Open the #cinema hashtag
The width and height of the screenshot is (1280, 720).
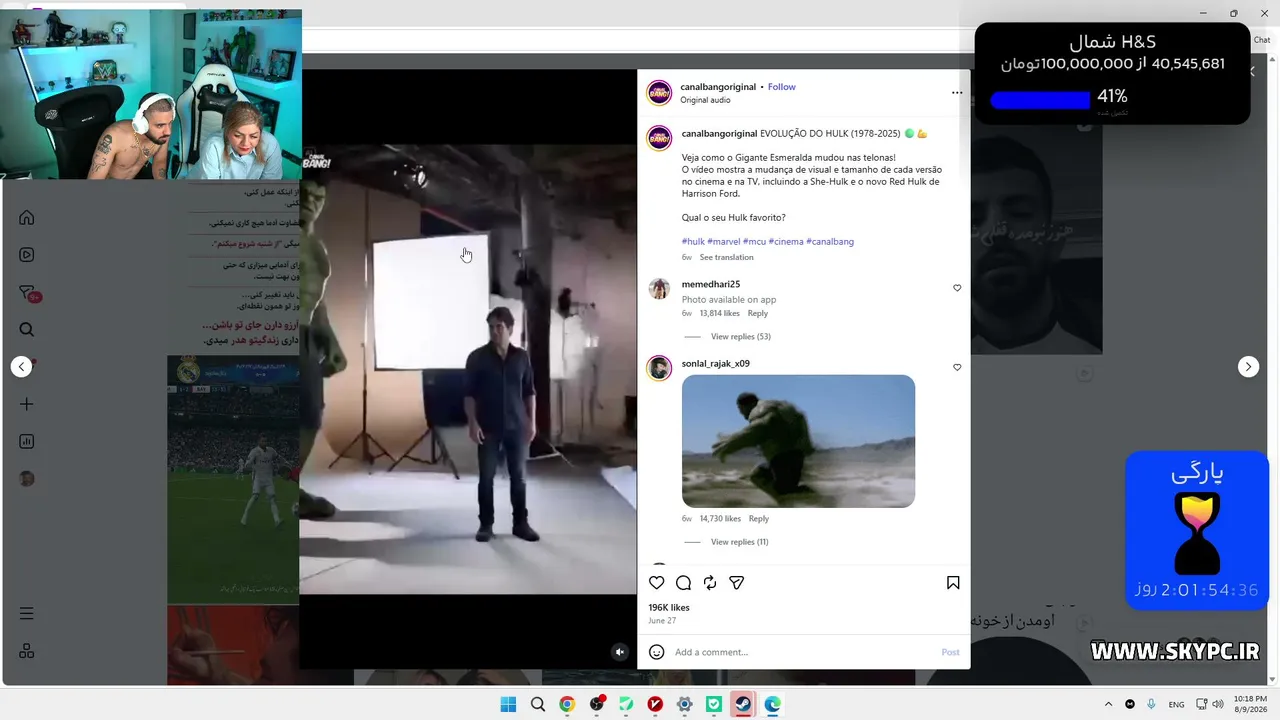(x=786, y=241)
